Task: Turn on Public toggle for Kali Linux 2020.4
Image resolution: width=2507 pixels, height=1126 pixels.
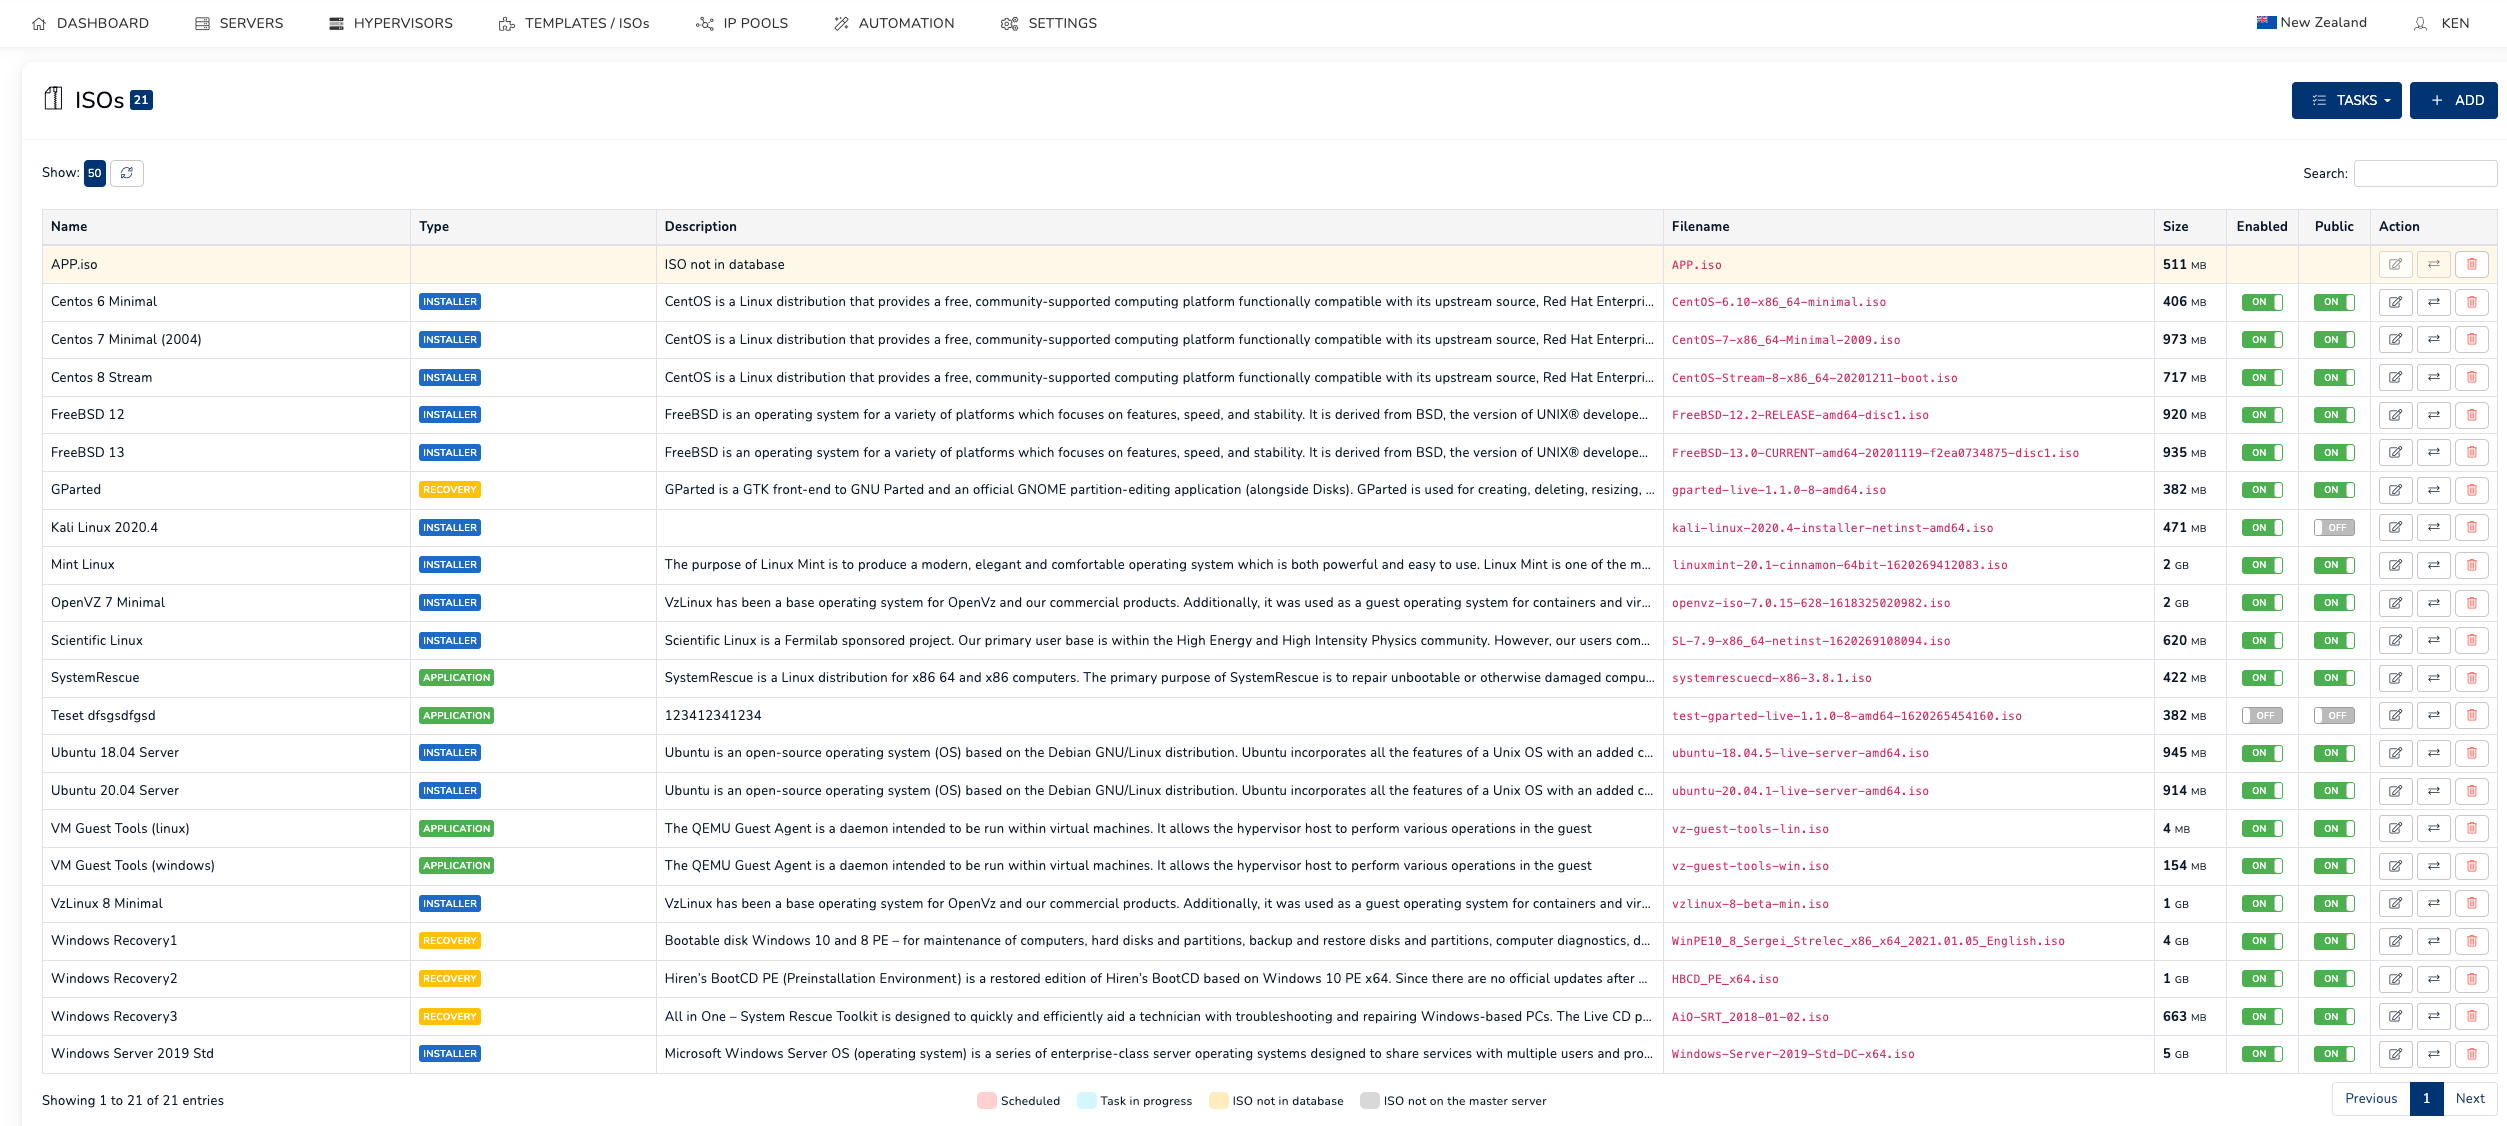Action: (x=2333, y=528)
